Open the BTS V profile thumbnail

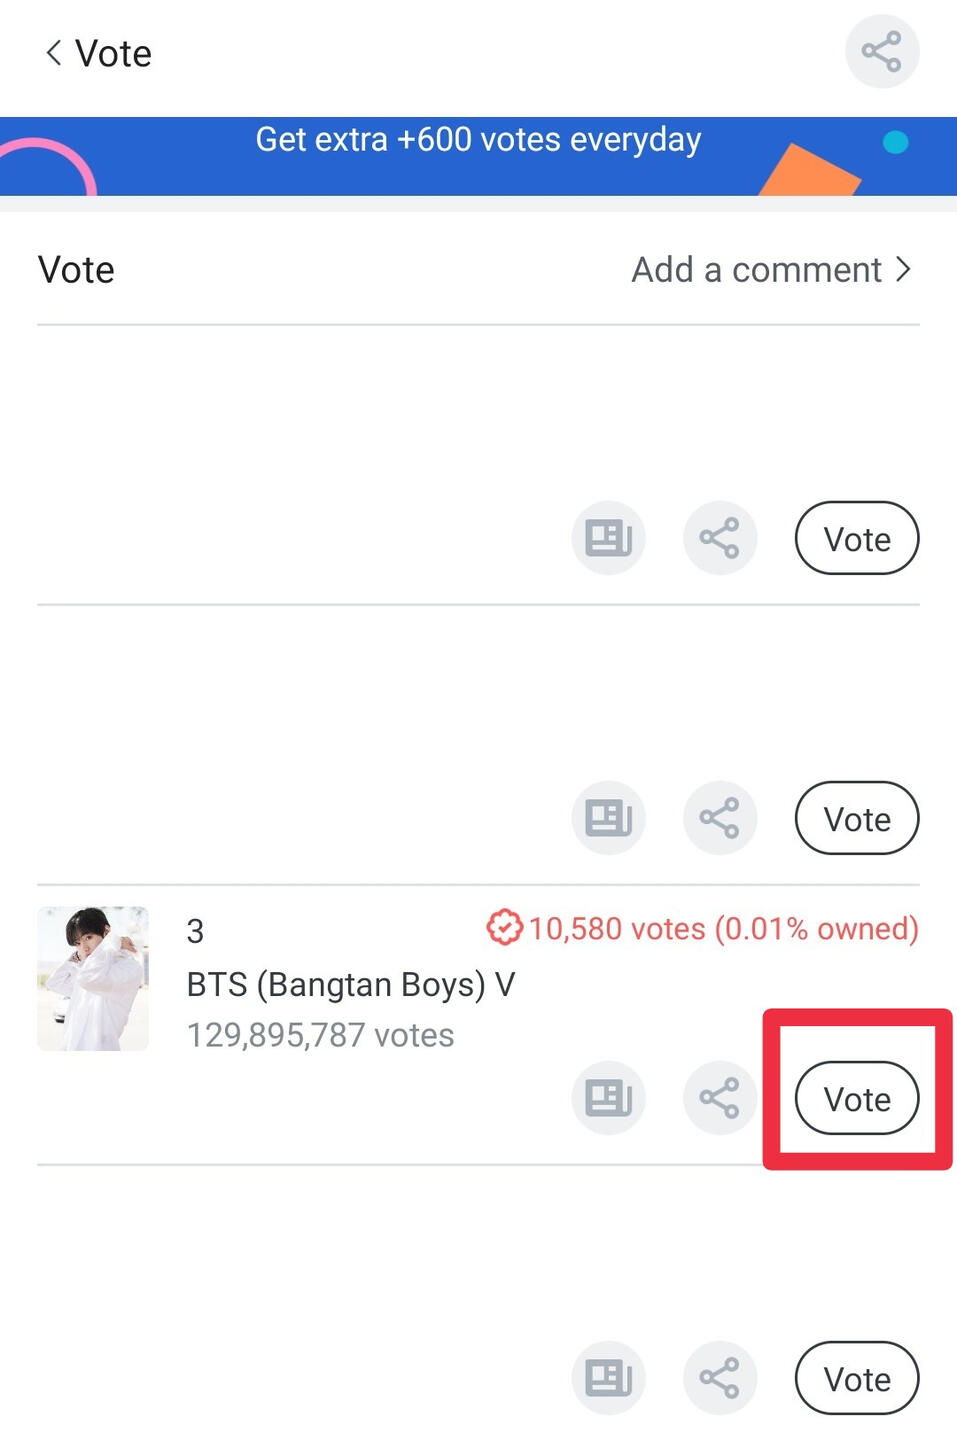(93, 978)
